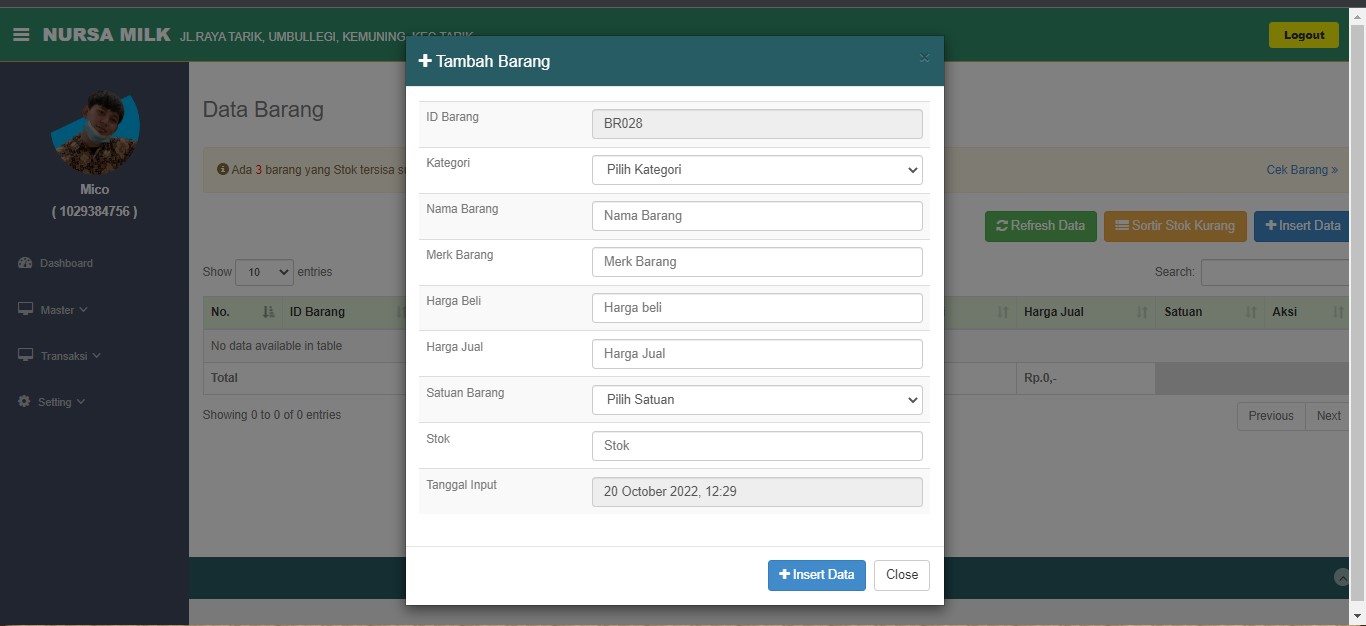Open the Pilih Satuan dropdown

[756, 399]
